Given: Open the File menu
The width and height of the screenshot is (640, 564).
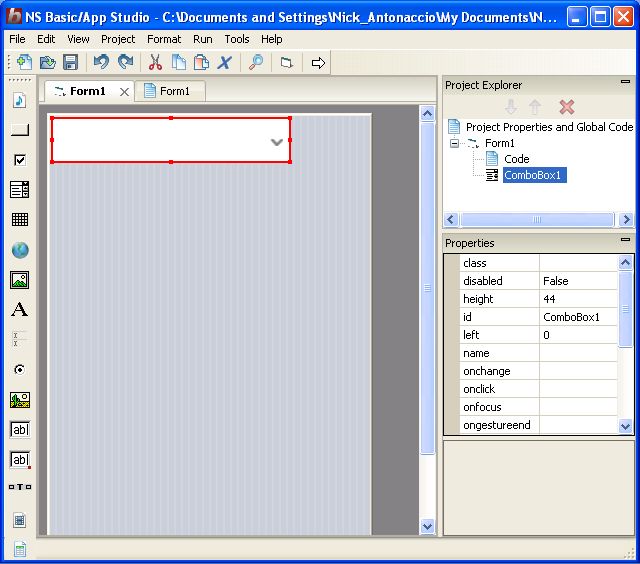Looking at the screenshot, I should [17, 39].
